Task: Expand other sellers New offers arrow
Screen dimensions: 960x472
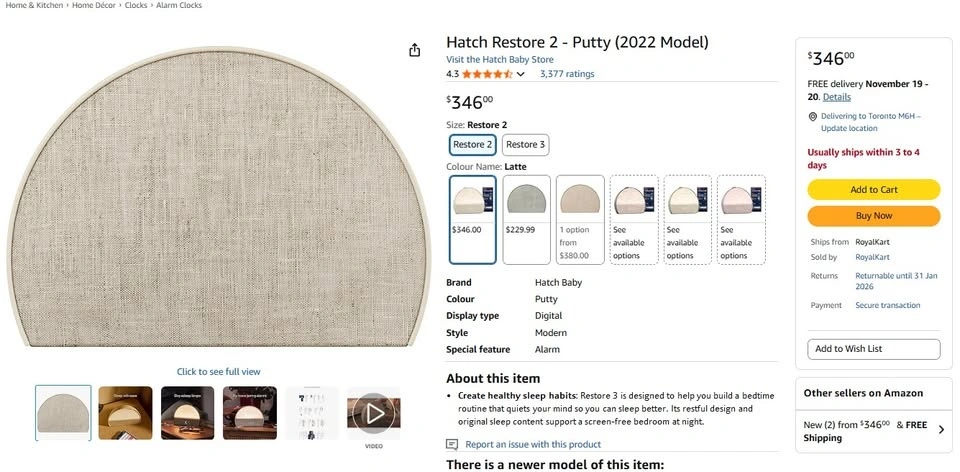Action: tap(939, 425)
